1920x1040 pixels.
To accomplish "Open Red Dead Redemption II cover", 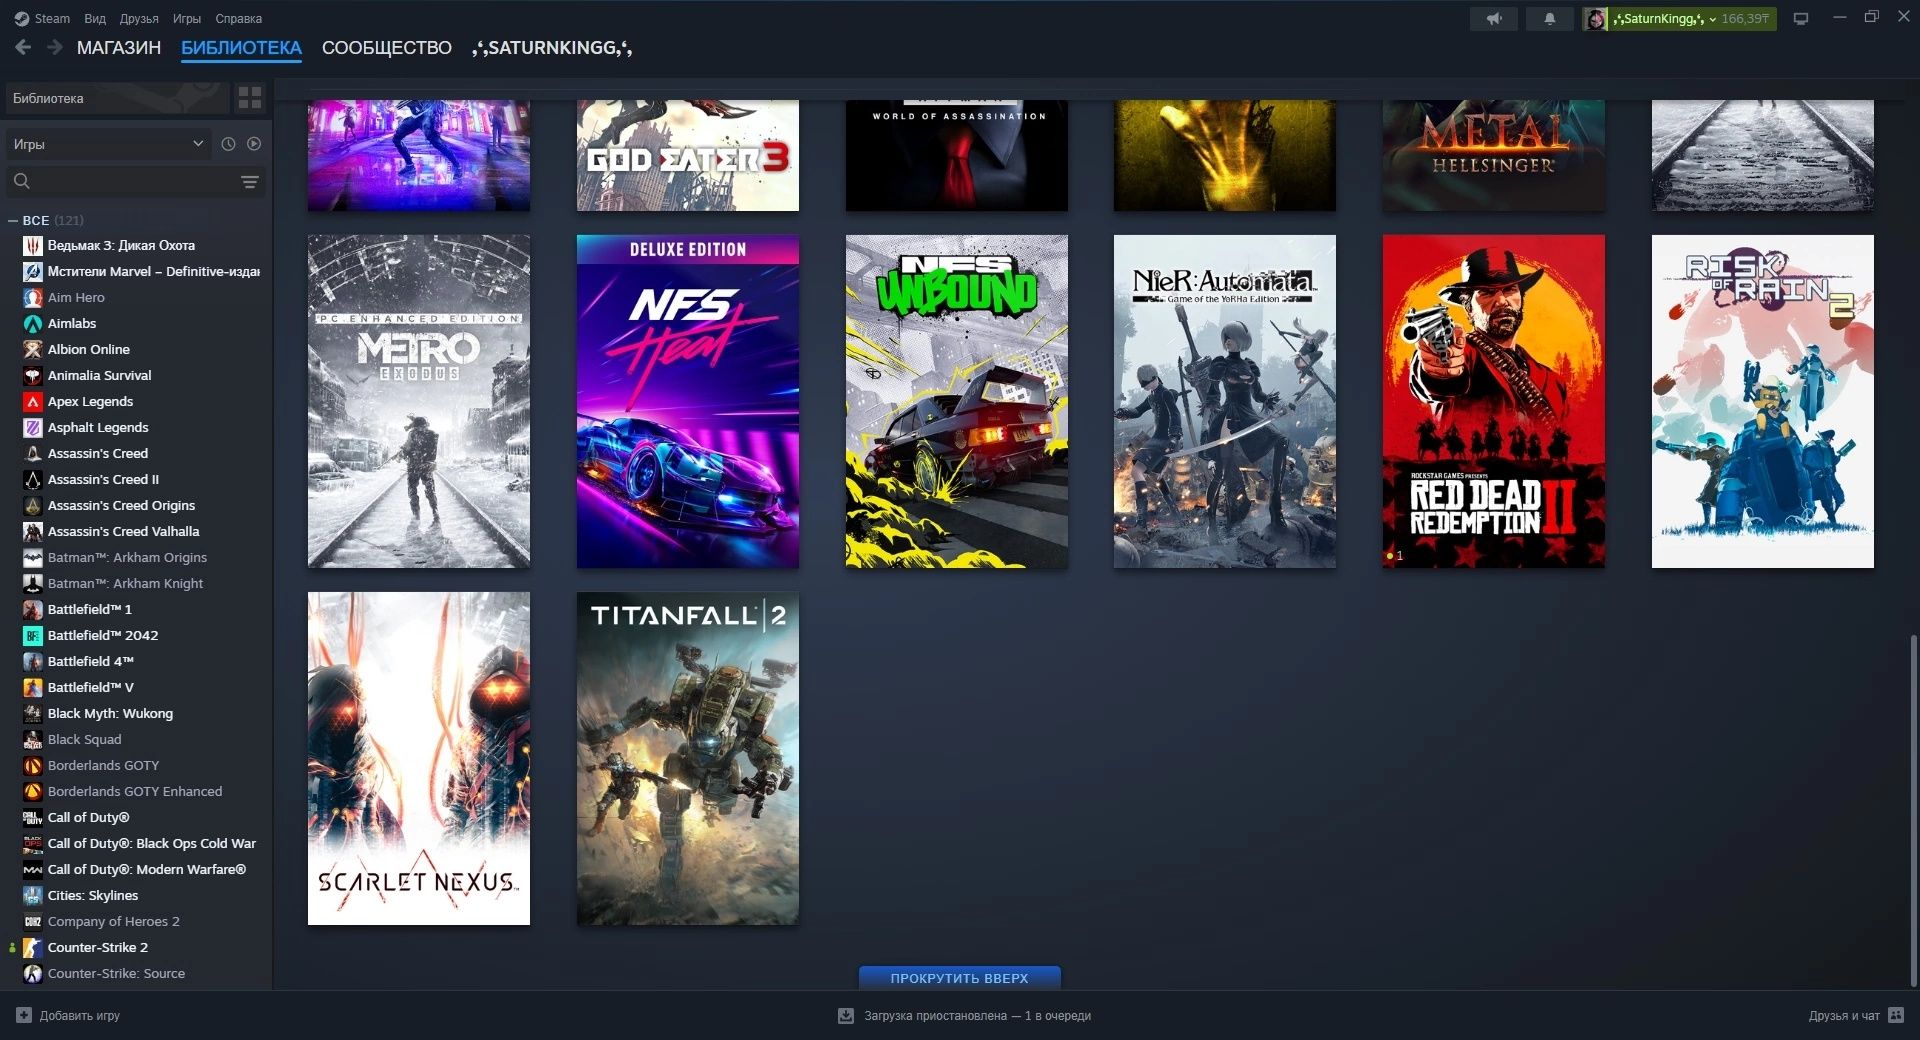I will point(1494,401).
